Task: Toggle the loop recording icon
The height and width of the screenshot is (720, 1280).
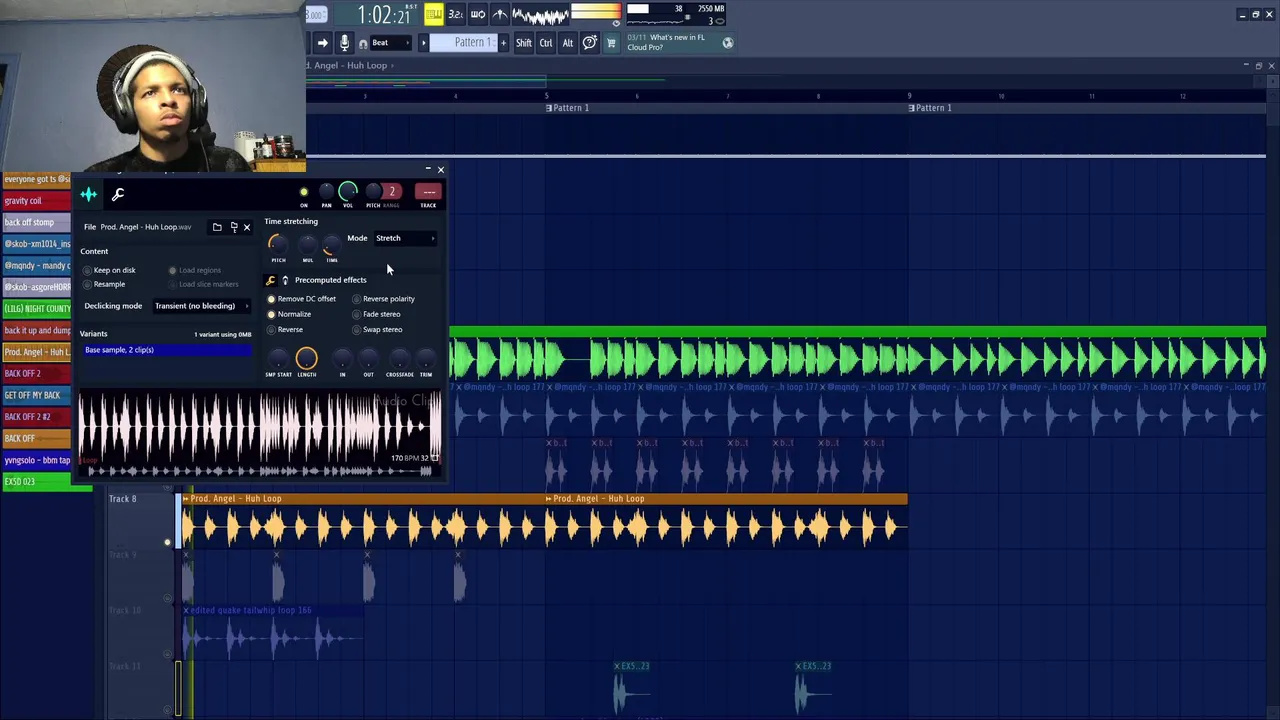Action: tap(477, 14)
